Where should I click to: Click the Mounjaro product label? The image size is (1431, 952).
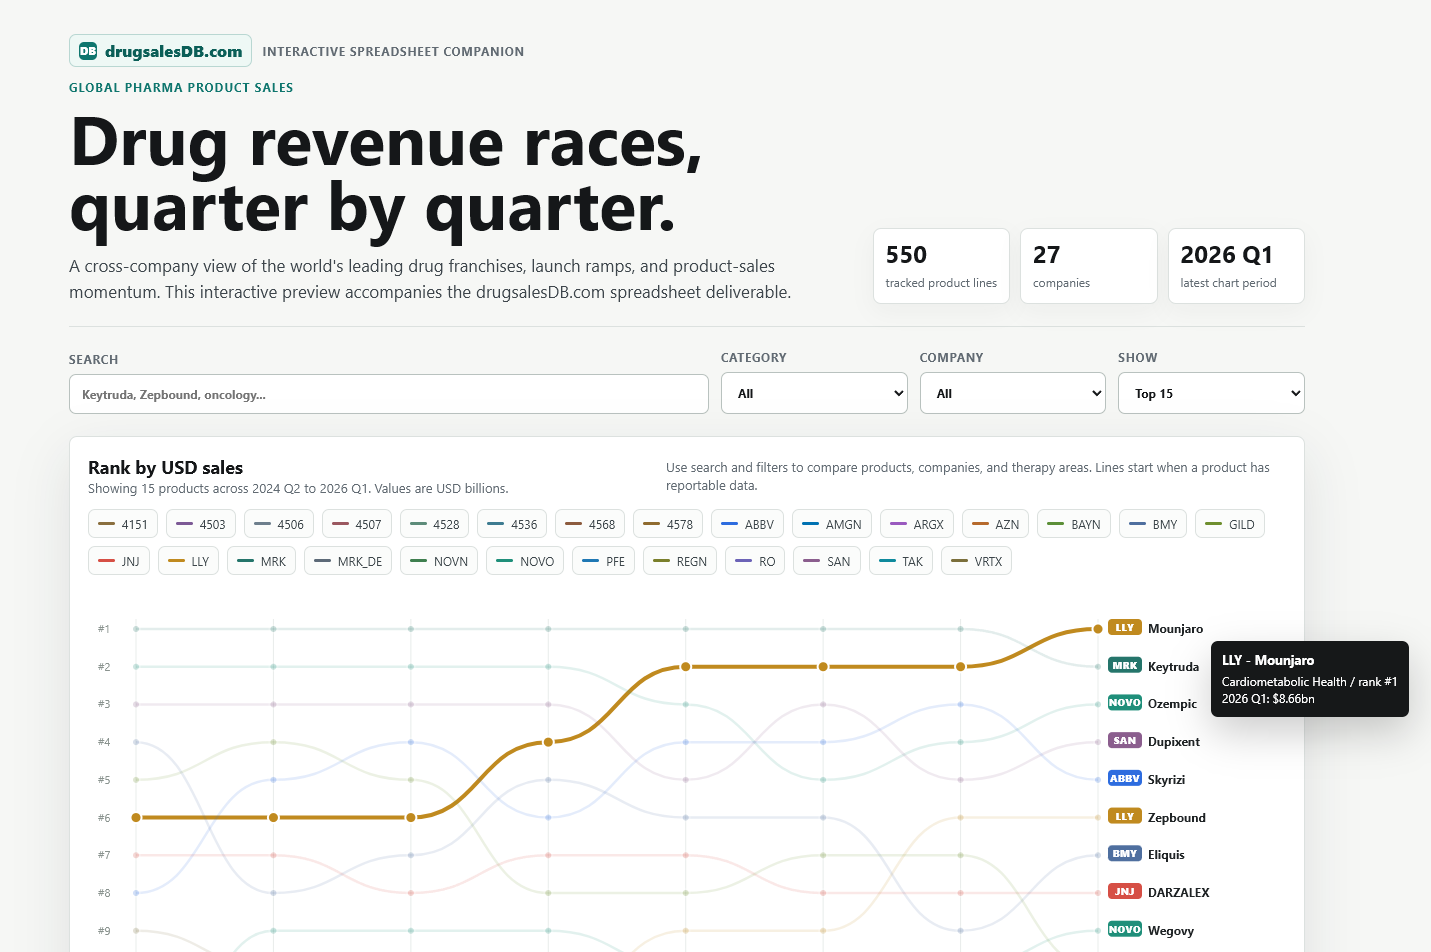click(1175, 629)
